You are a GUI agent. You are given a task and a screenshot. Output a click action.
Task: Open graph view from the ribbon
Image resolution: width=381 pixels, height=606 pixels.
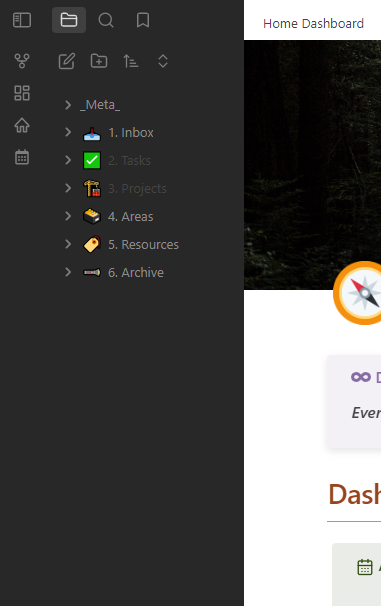(x=22, y=61)
